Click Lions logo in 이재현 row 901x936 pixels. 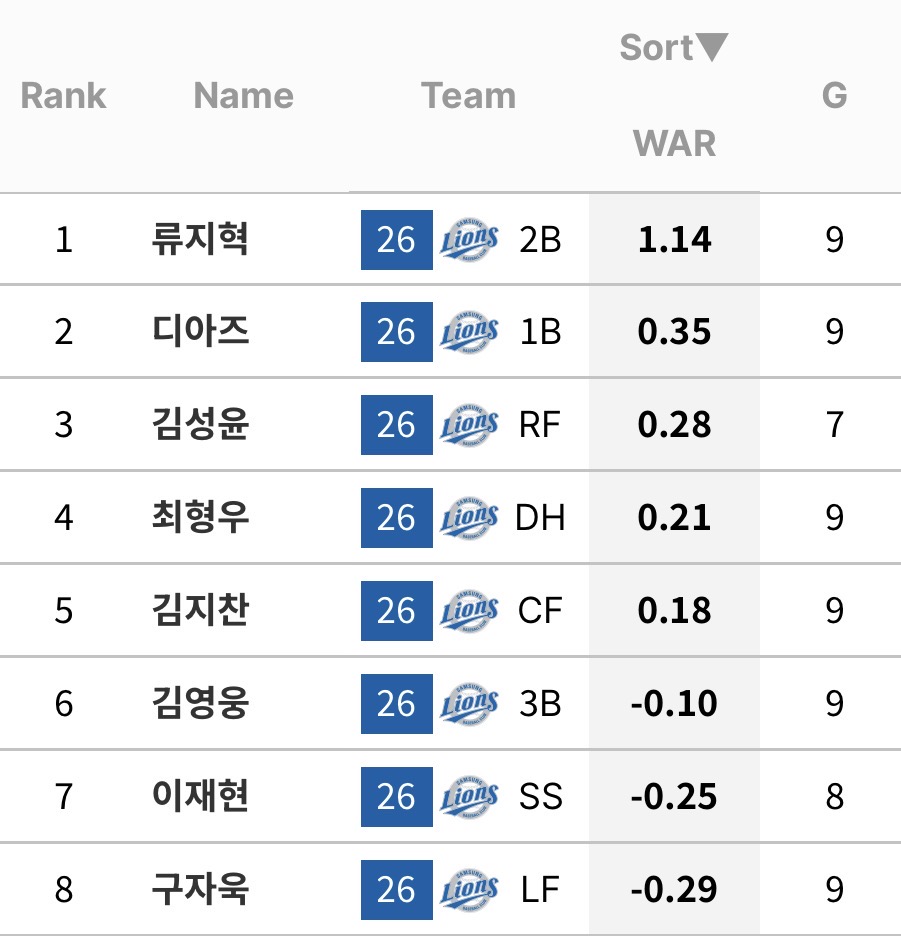(469, 797)
